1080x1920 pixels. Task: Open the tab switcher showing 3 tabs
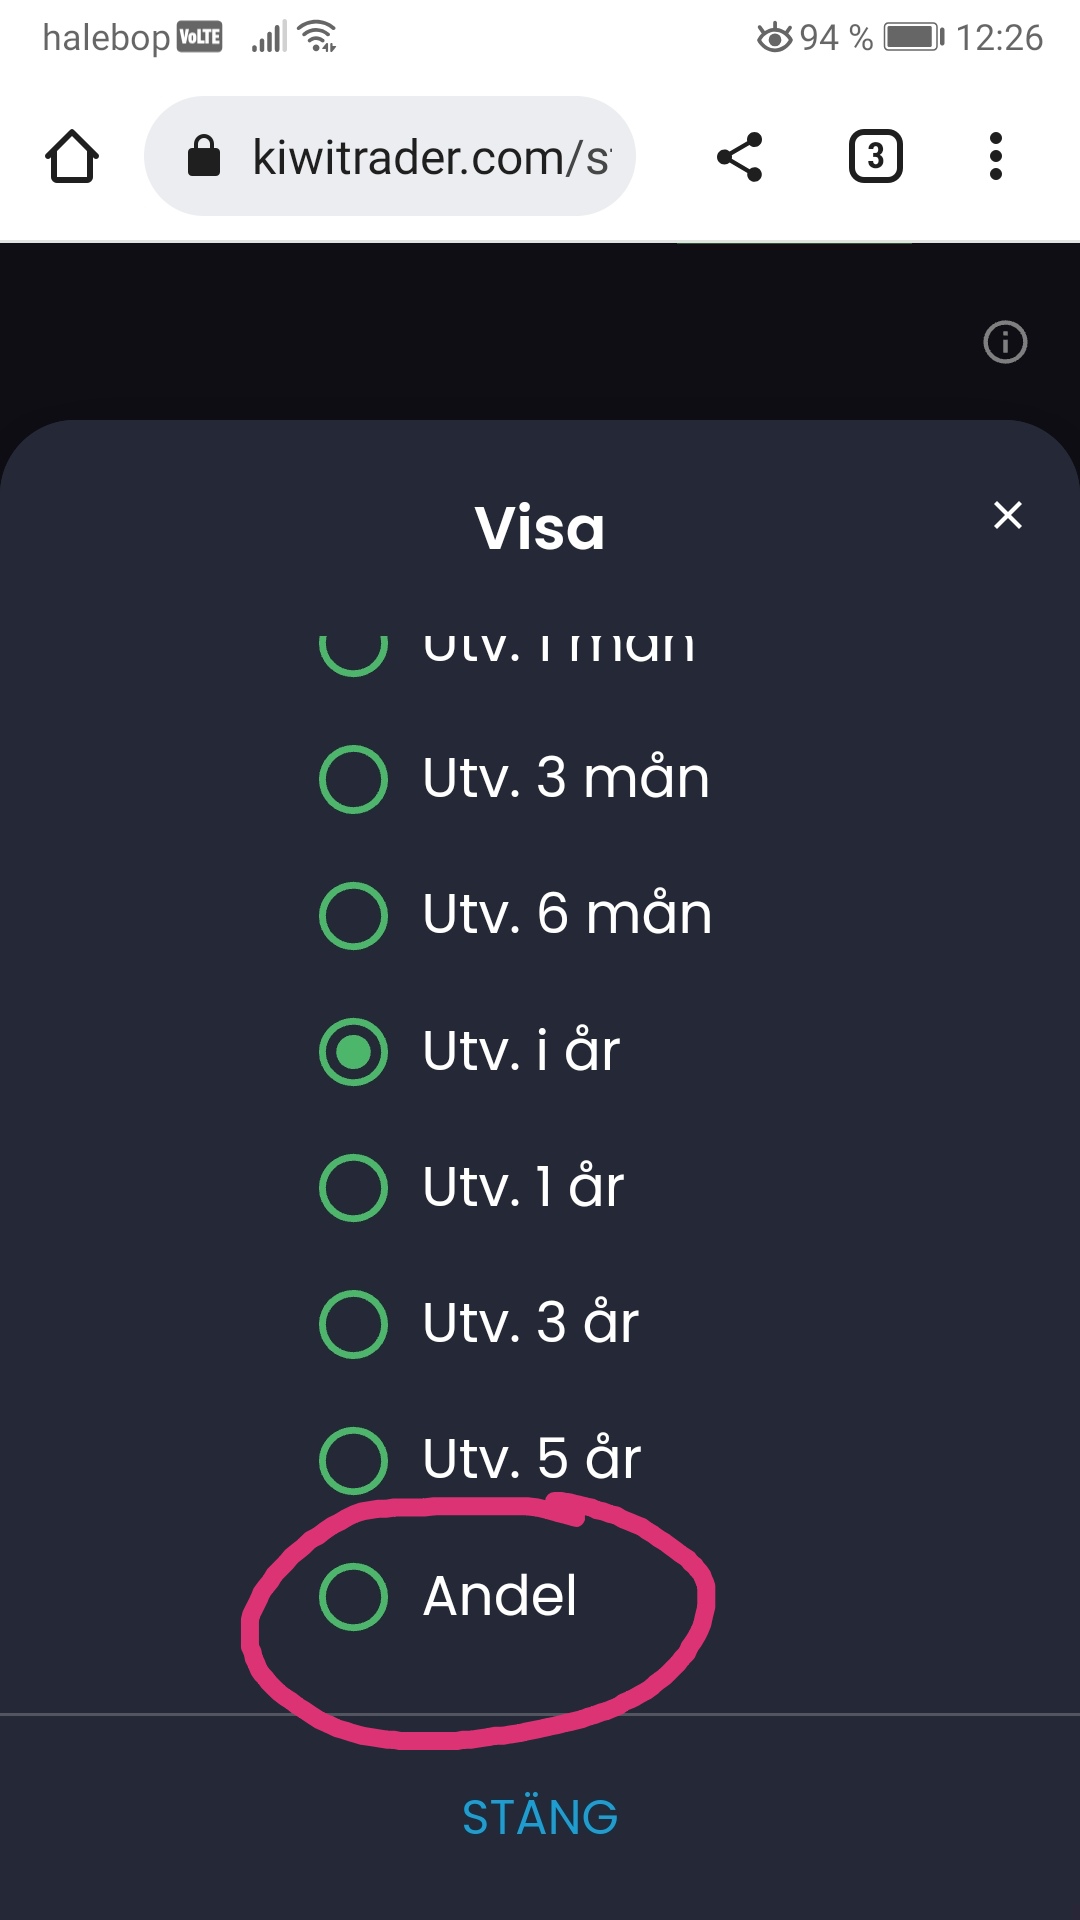pos(875,157)
